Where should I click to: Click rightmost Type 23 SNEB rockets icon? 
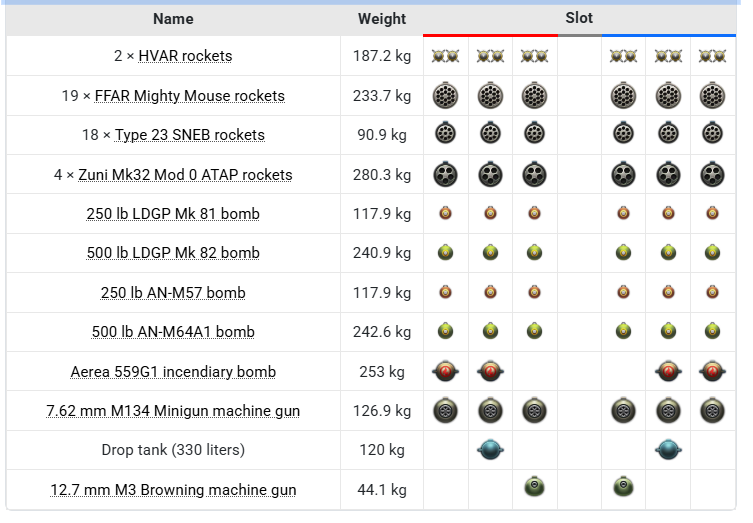(712, 133)
